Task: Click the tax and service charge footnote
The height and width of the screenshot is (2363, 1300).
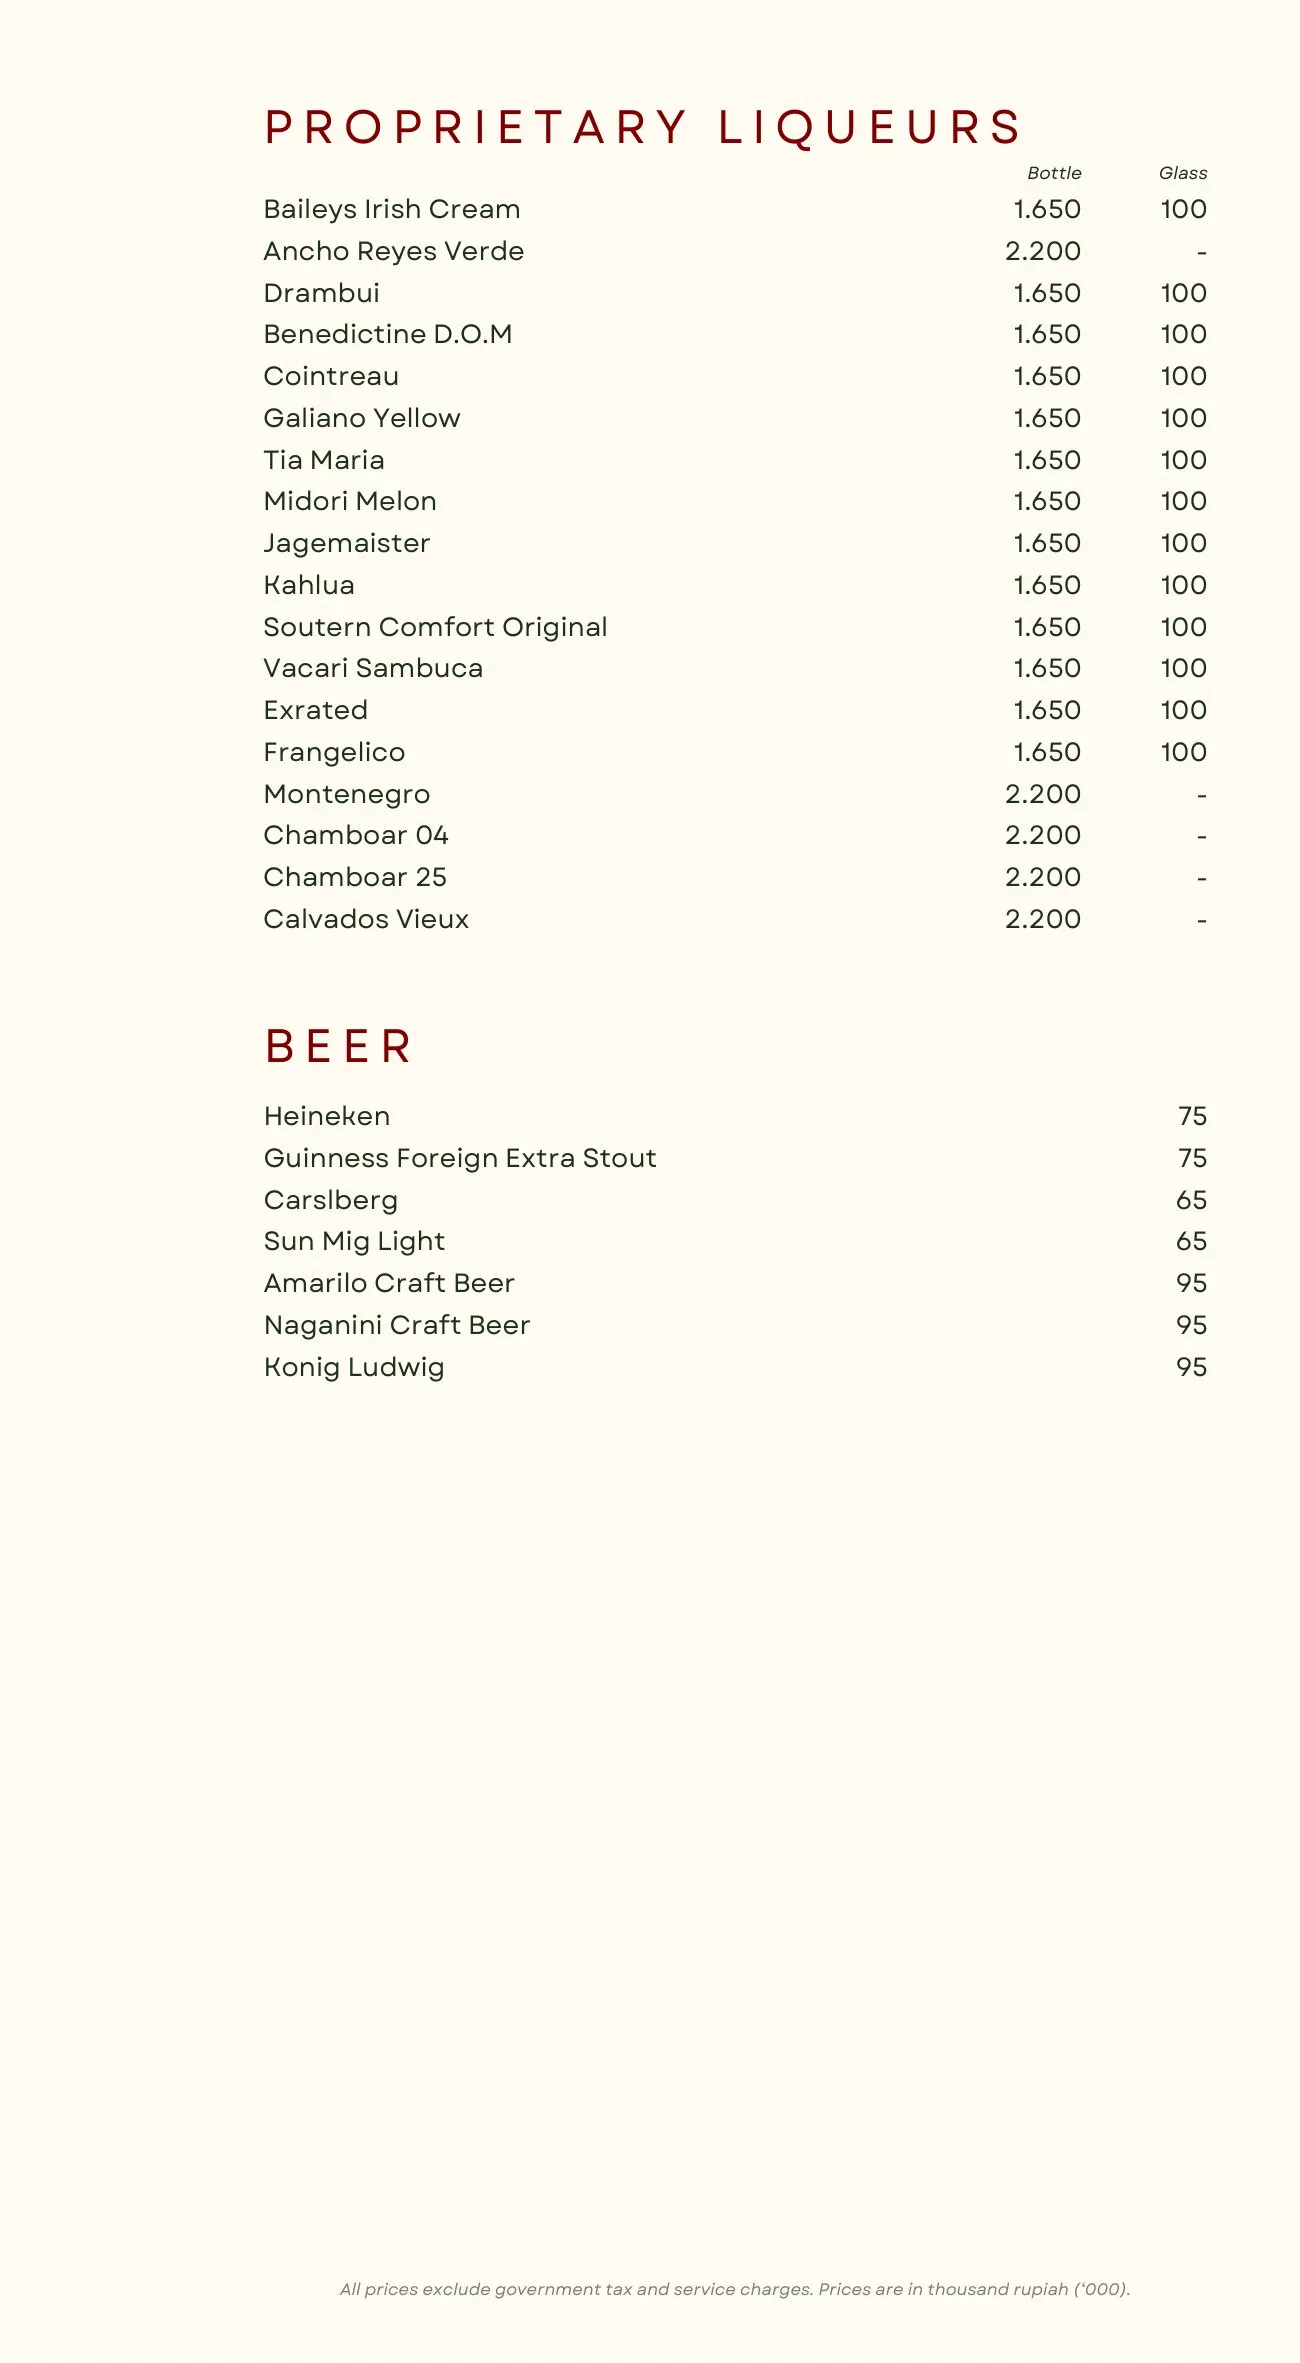Action: click(735, 2289)
